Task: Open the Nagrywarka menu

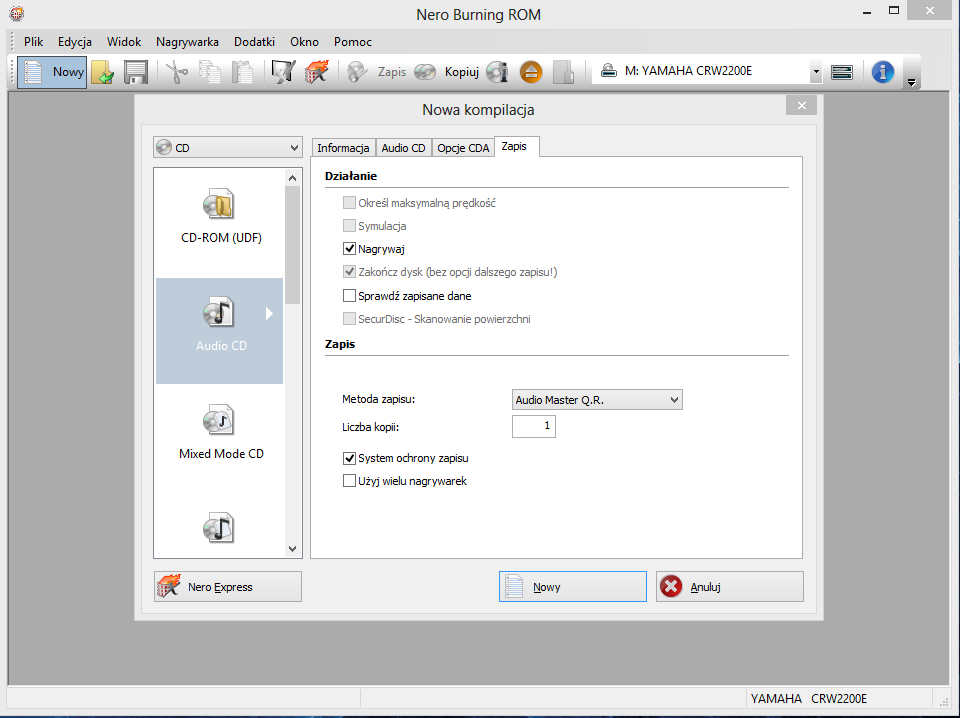Action: pos(187,42)
